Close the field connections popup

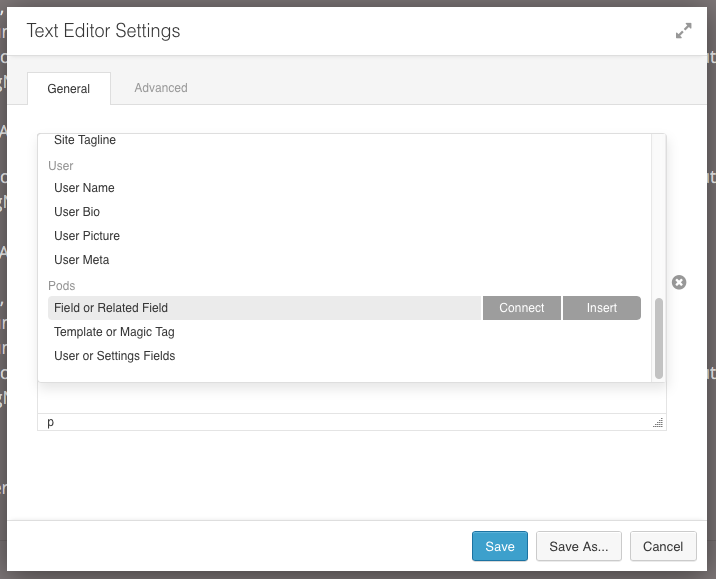(679, 283)
